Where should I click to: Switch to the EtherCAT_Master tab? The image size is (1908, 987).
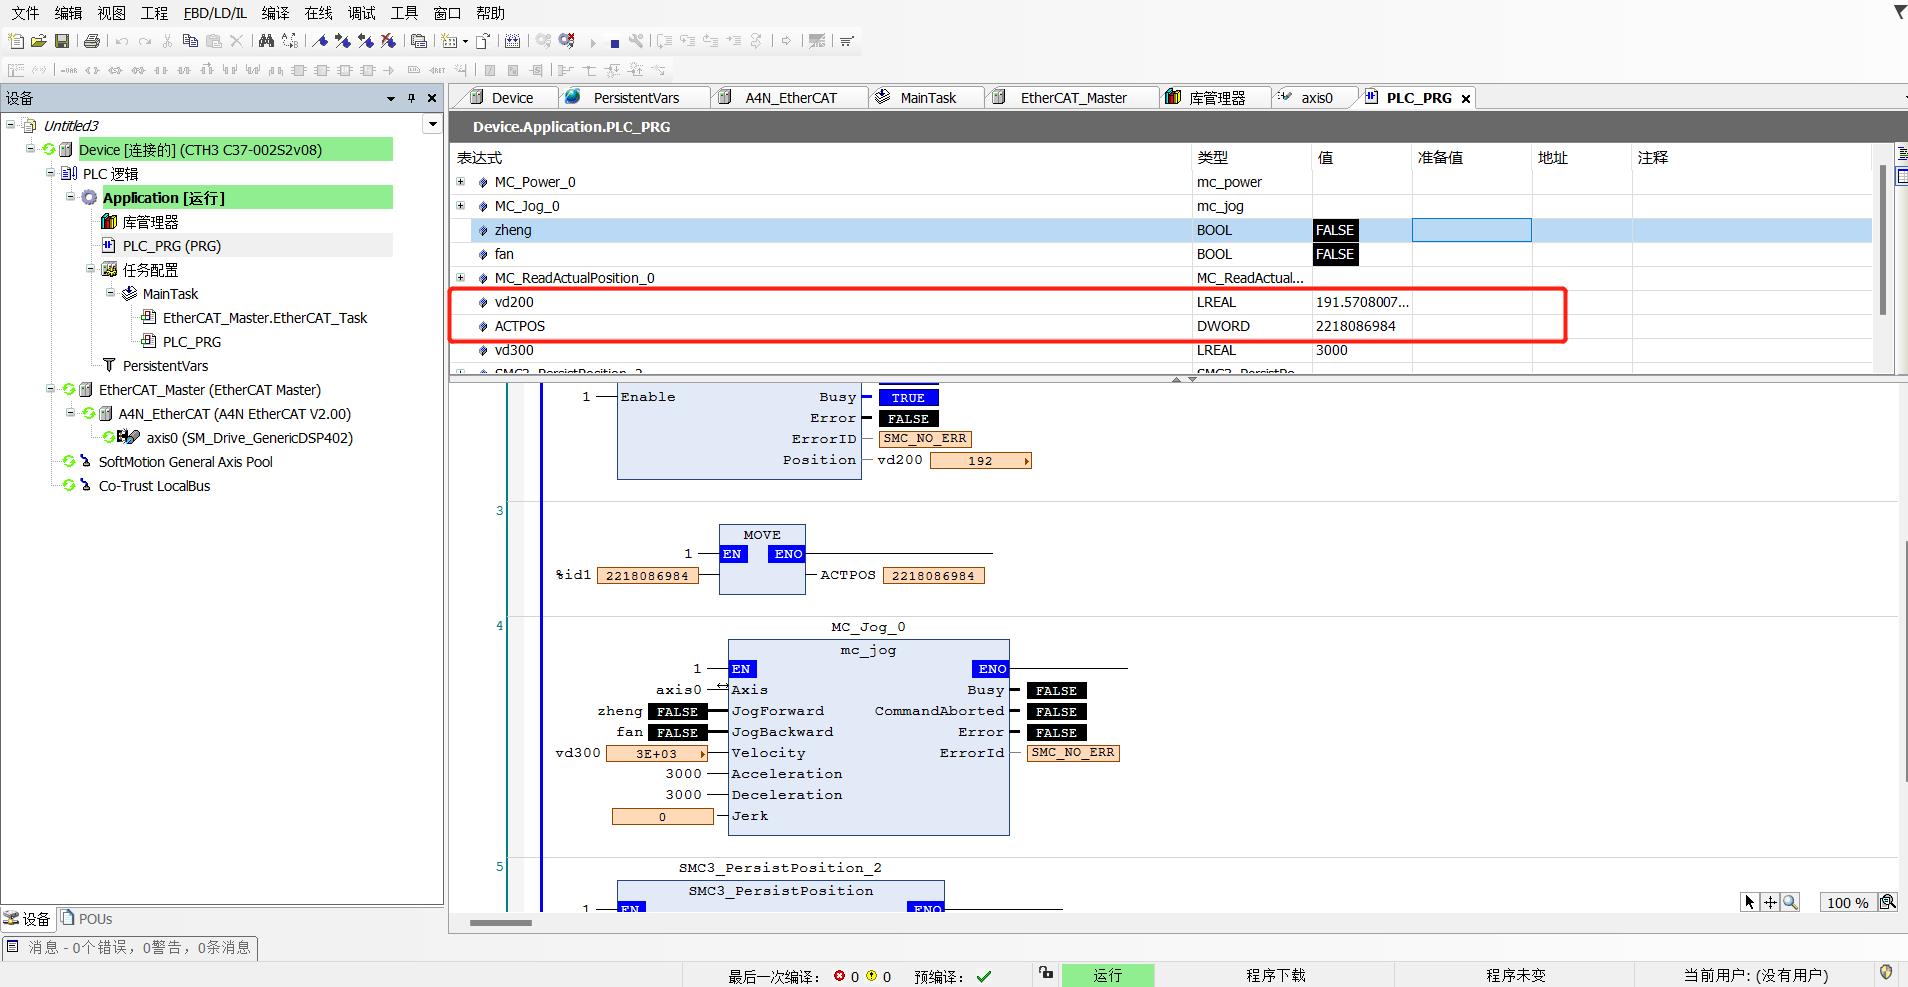tap(1073, 98)
